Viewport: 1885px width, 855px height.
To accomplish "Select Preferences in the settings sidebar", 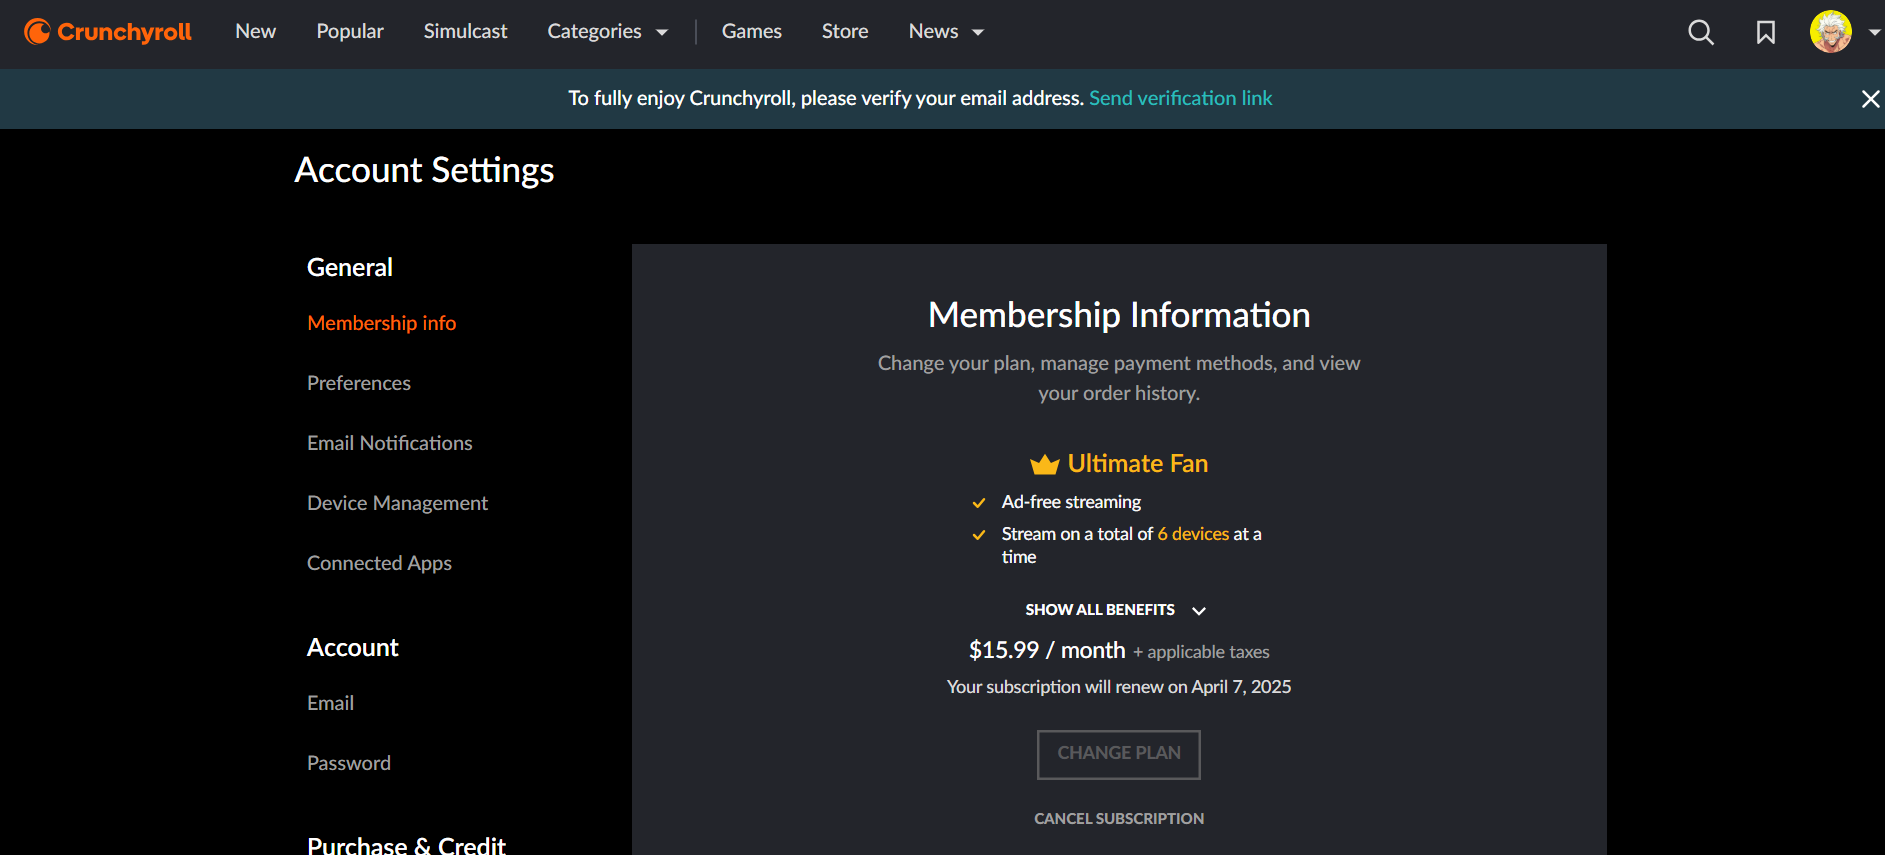I will coord(359,383).
